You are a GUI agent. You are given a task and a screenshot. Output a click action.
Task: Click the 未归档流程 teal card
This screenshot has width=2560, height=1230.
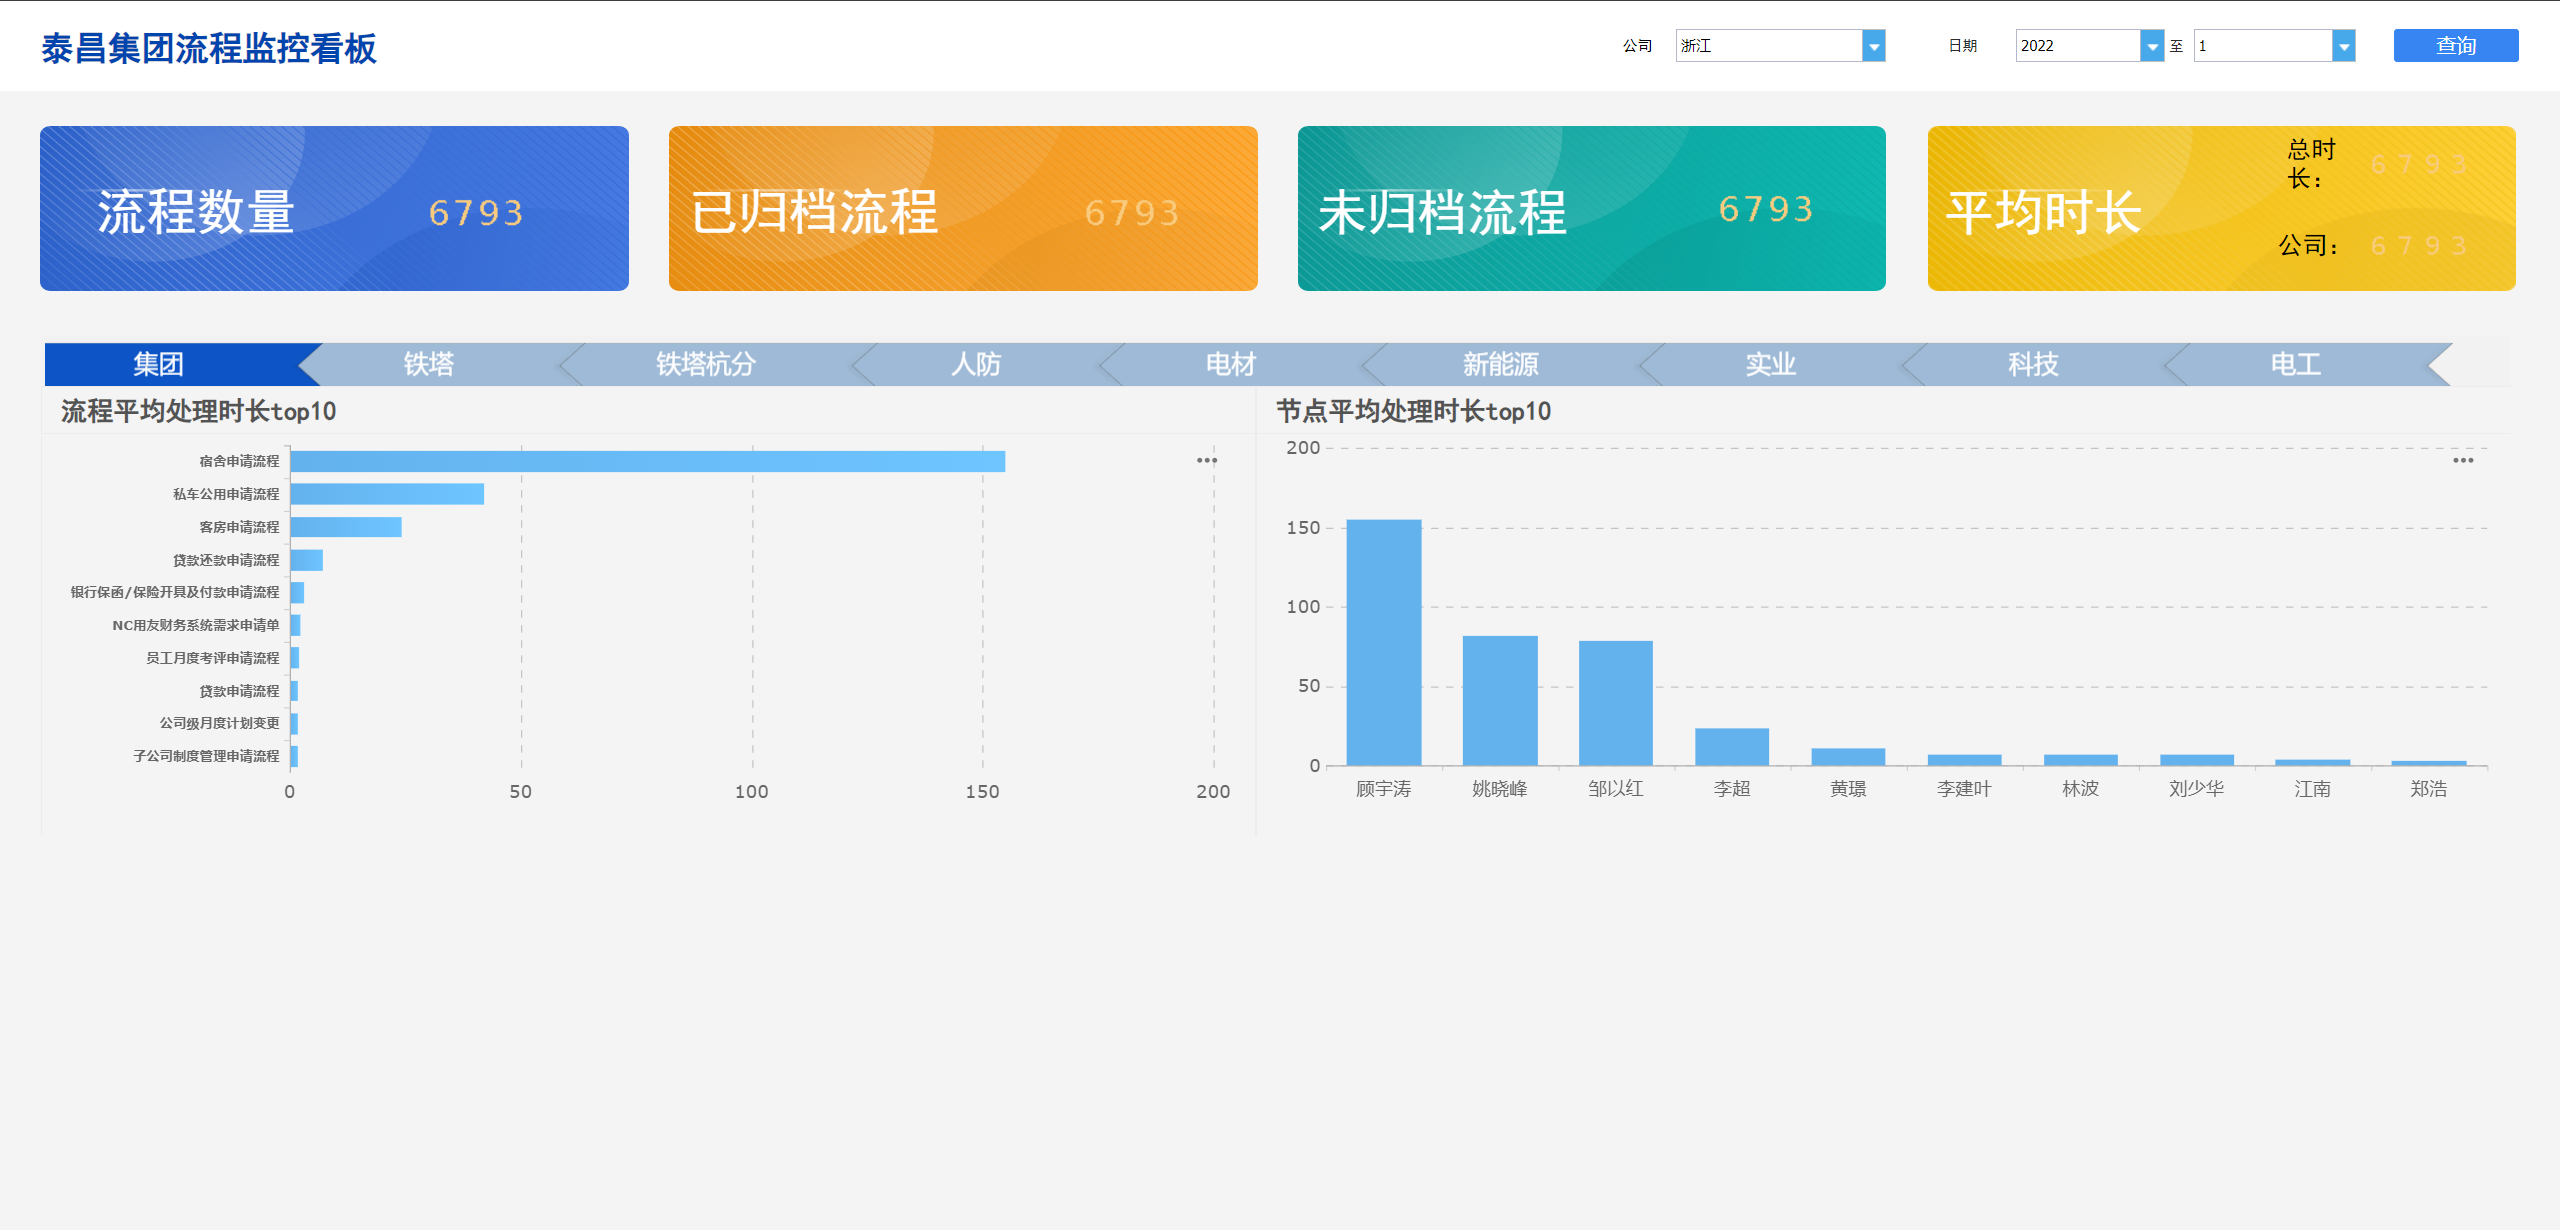coord(1591,209)
